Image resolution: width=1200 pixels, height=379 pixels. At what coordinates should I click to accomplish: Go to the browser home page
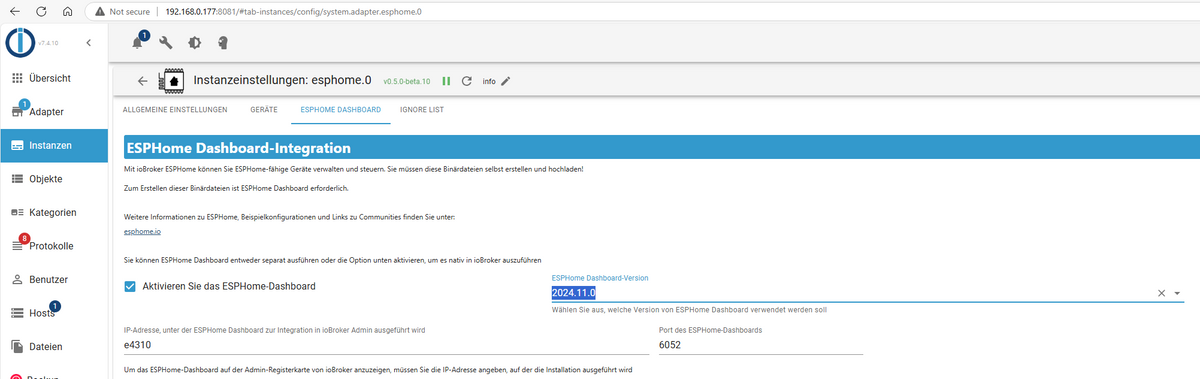pos(67,11)
